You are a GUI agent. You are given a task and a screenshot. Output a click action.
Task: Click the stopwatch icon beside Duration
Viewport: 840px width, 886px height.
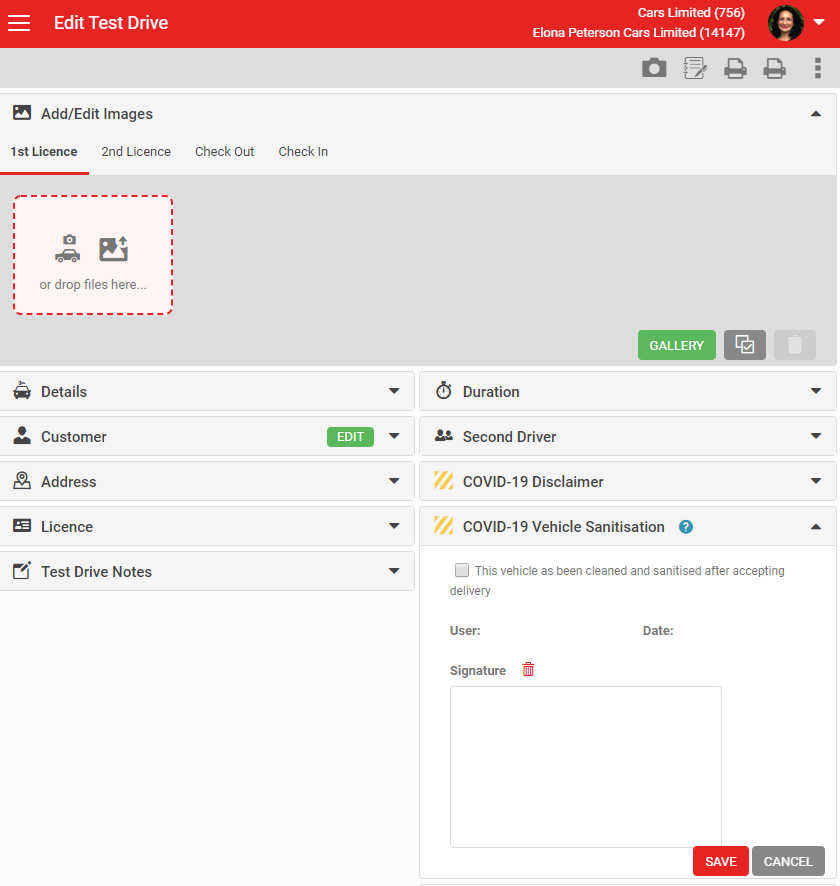tap(444, 390)
